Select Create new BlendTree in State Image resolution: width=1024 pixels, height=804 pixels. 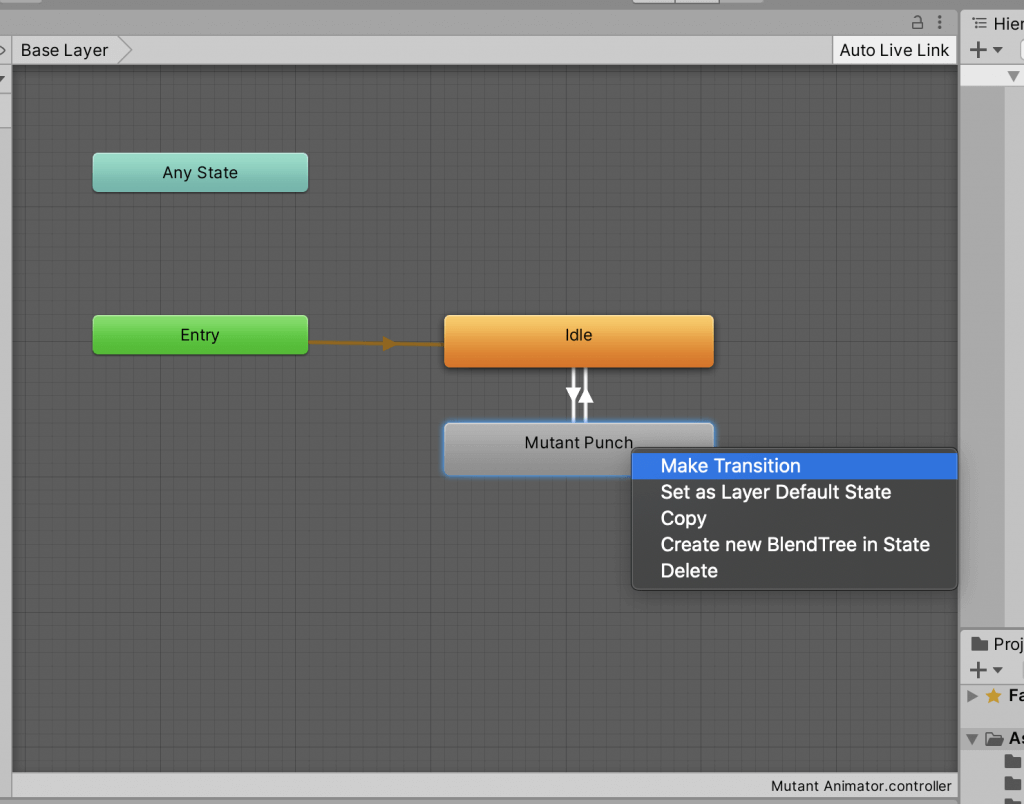click(794, 544)
